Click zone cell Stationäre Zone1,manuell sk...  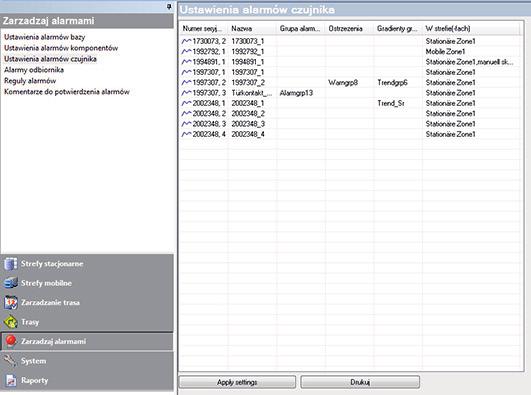coord(469,62)
